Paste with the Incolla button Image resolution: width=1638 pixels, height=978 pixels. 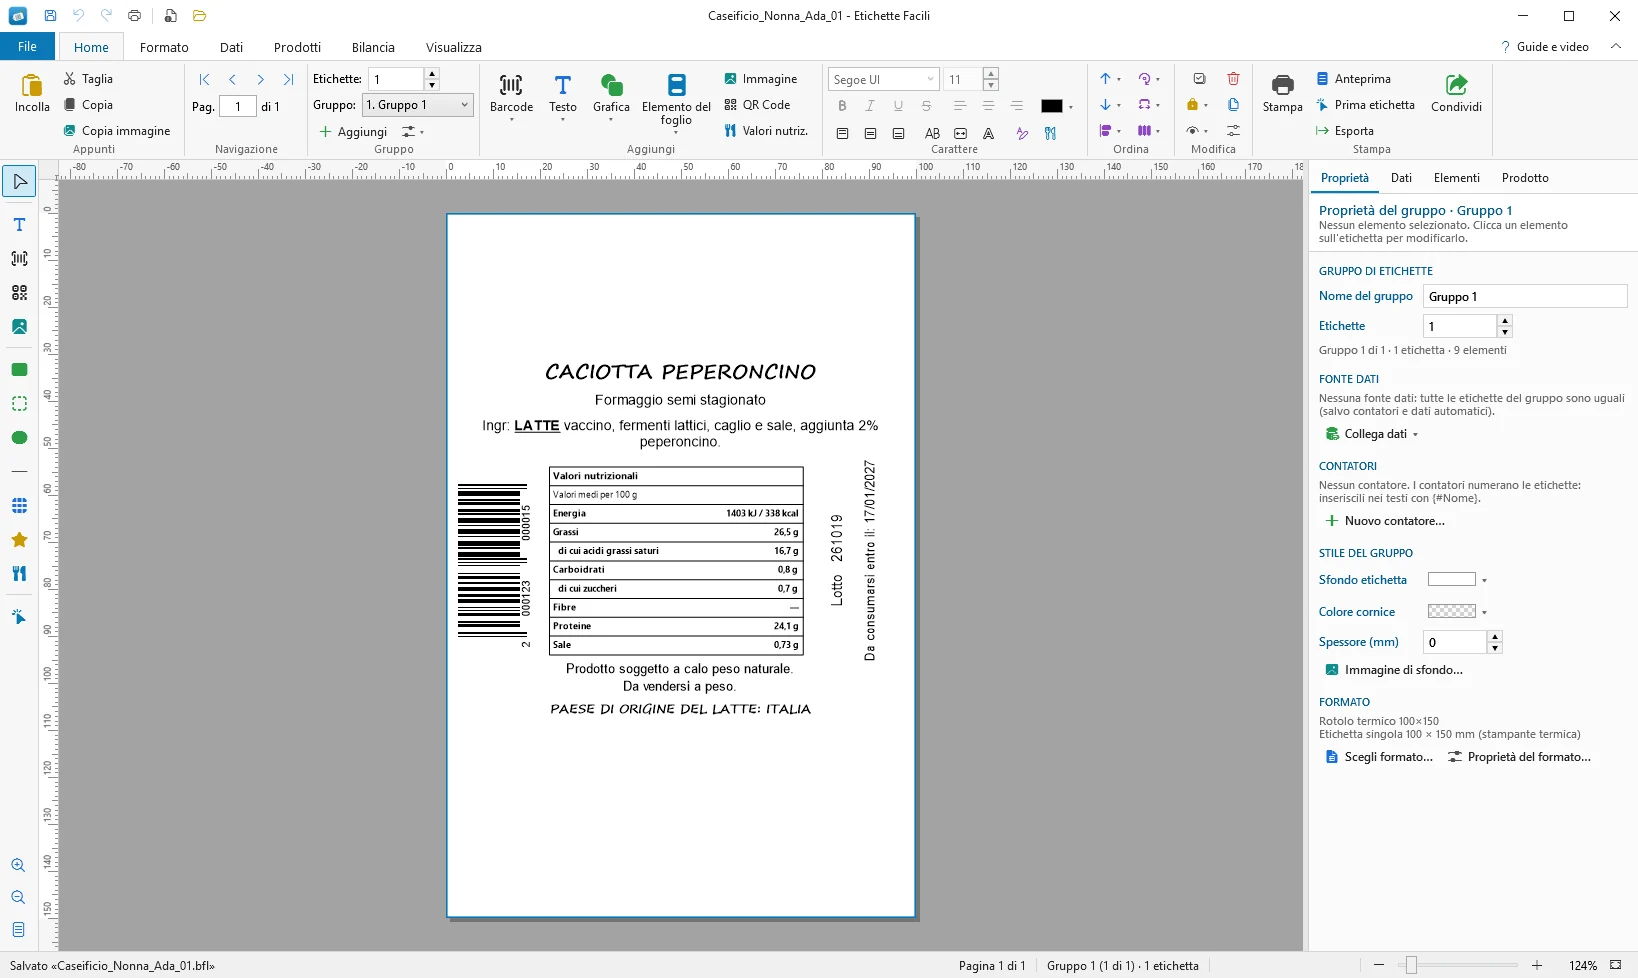click(x=32, y=94)
